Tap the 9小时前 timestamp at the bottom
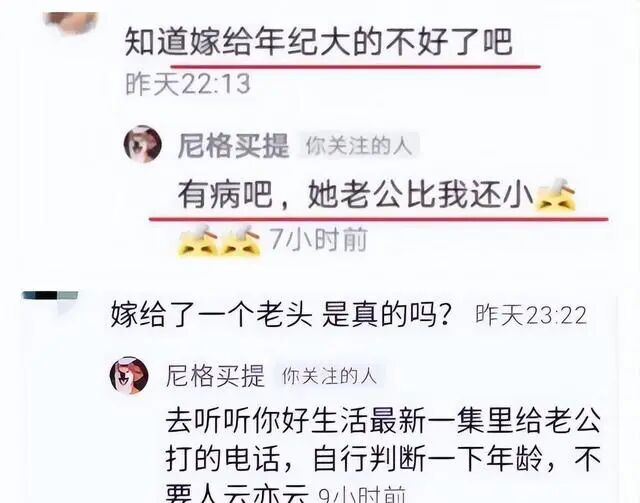640x503 pixels. (x=362, y=495)
